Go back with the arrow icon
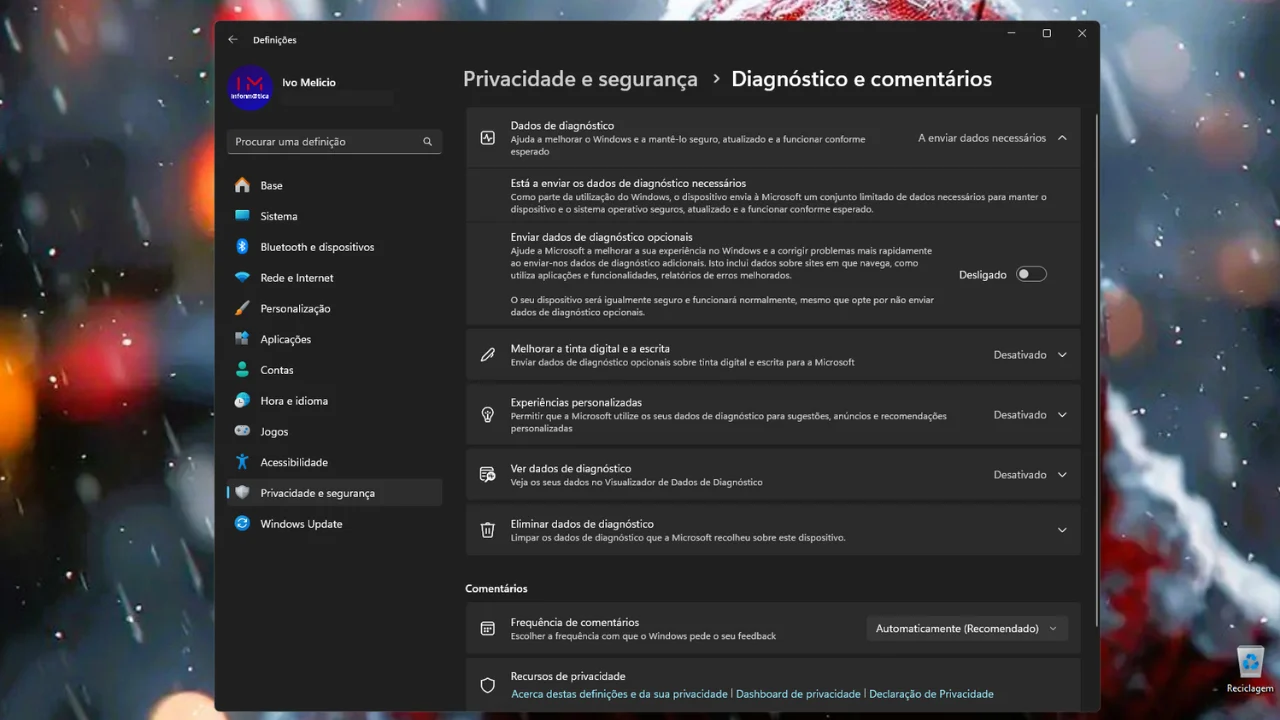 (x=233, y=40)
